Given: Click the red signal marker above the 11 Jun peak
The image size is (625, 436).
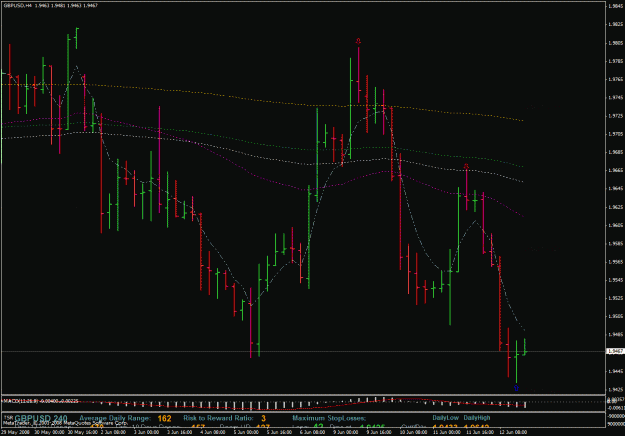Looking at the screenshot, I should click(466, 166).
